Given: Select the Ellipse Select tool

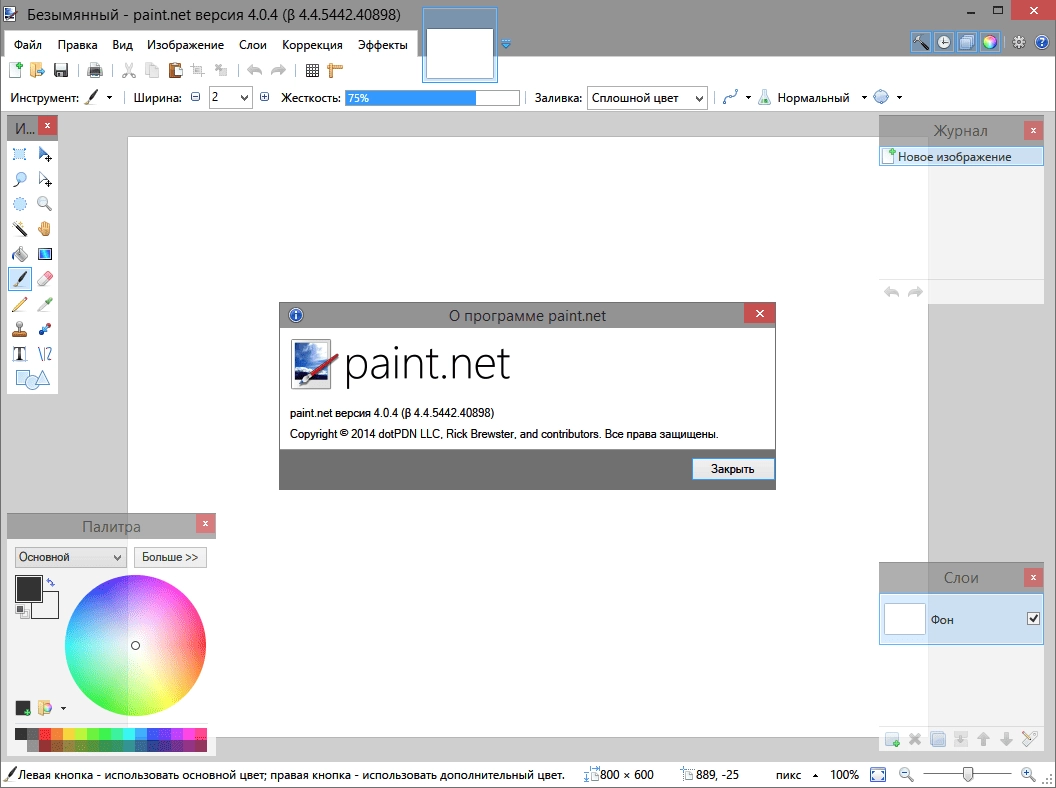Looking at the screenshot, I should (x=20, y=204).
